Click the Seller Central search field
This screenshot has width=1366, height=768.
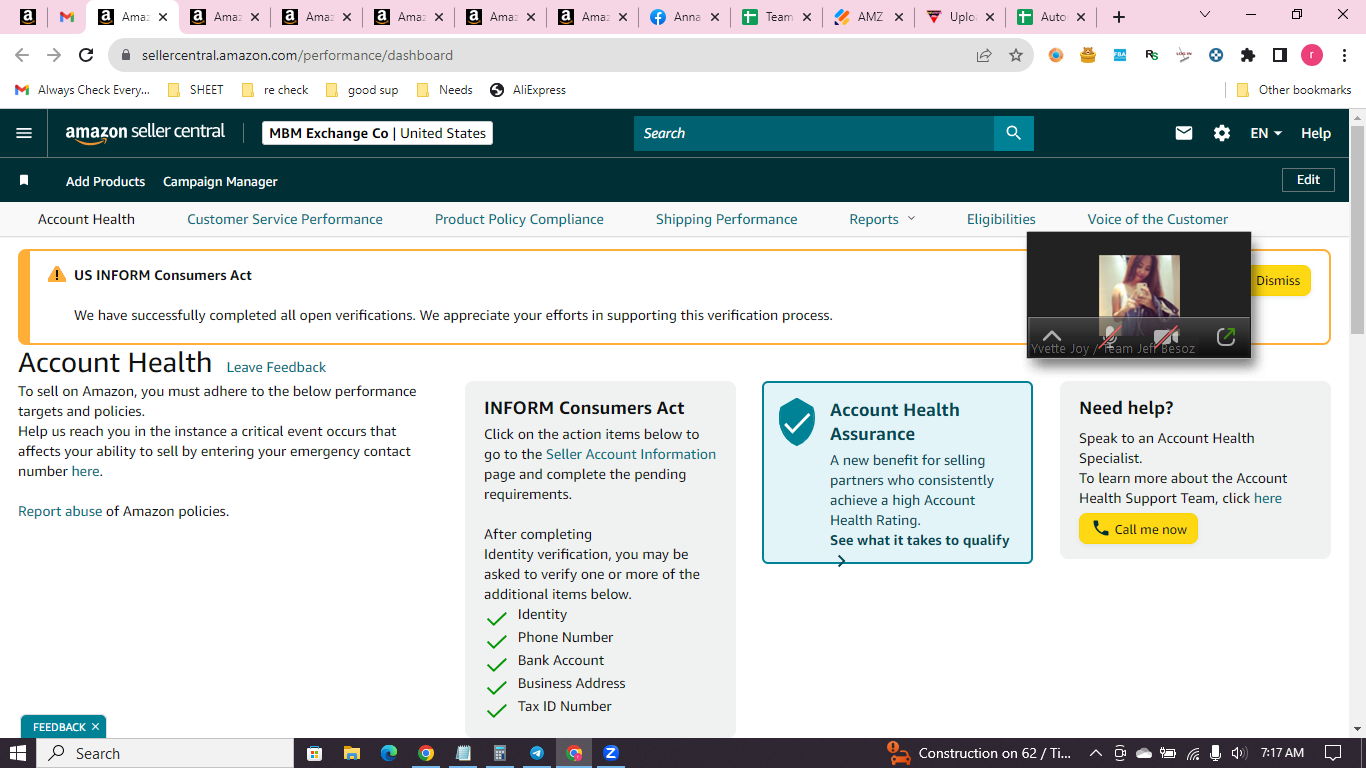coord(814,133)
